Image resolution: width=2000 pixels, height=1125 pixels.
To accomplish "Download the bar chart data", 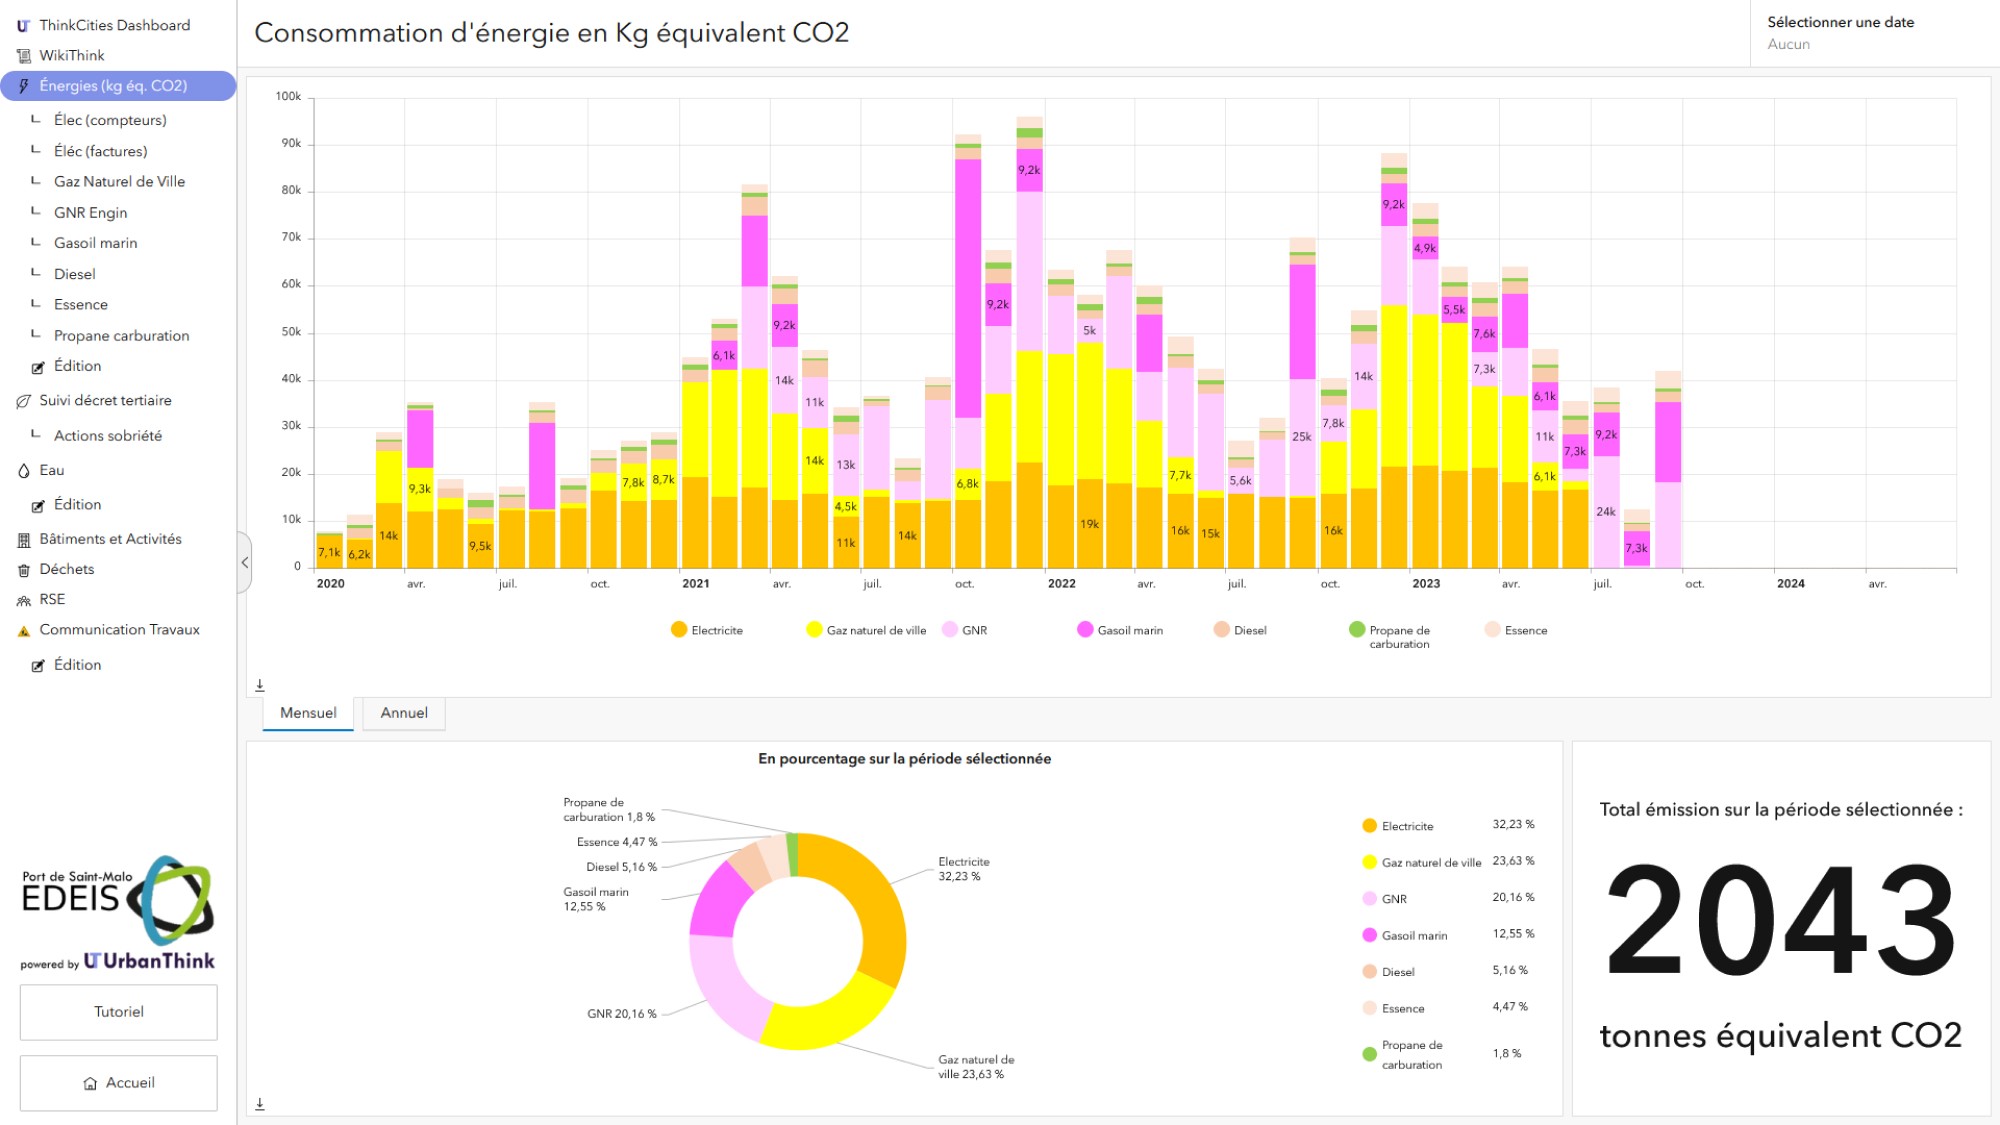I will pos(260,685).
